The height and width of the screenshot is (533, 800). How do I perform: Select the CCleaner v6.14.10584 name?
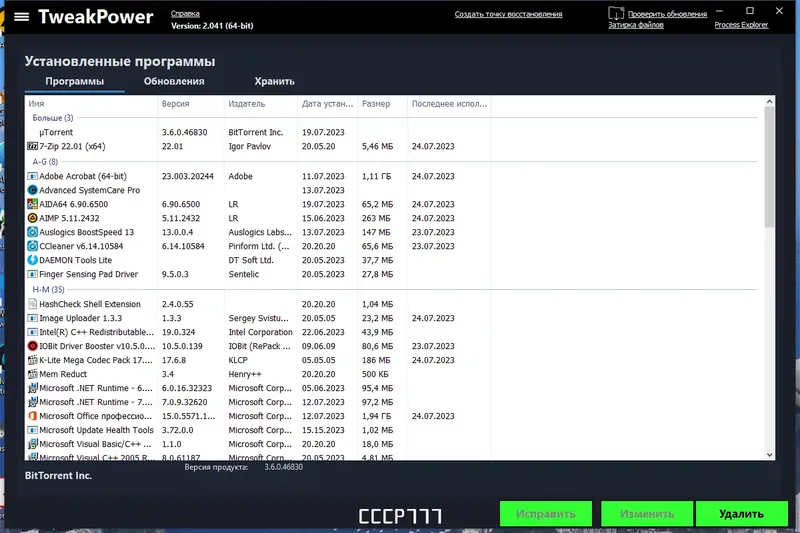coord(81,246)
